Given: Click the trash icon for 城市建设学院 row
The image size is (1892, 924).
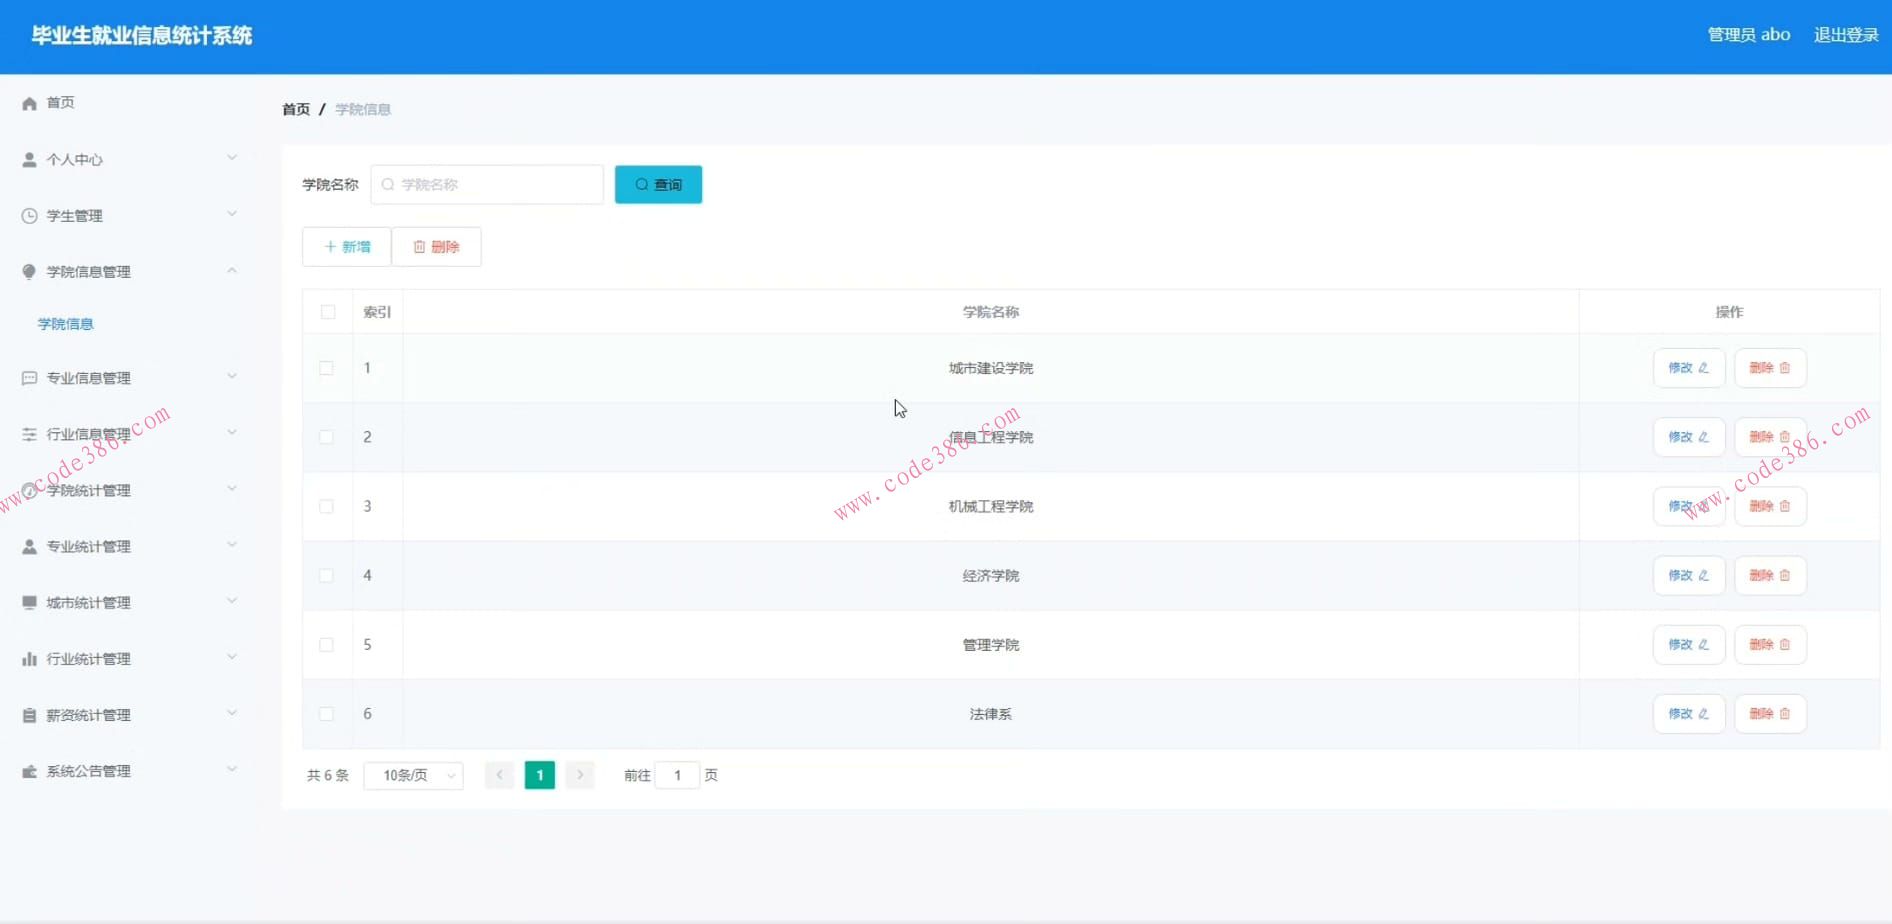Looking at the screenshot, I should click(x=1785, y=368).
